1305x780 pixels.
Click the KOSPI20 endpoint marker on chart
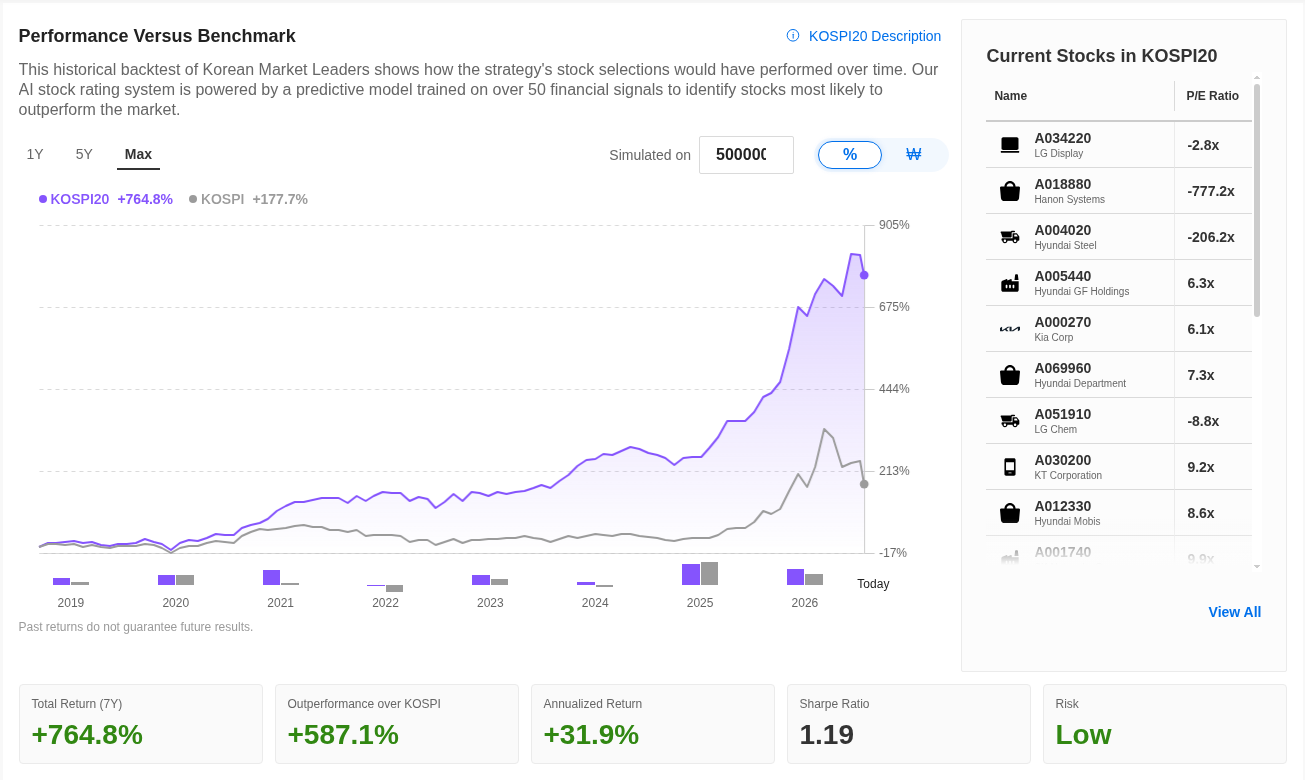(x=864, y=275)
